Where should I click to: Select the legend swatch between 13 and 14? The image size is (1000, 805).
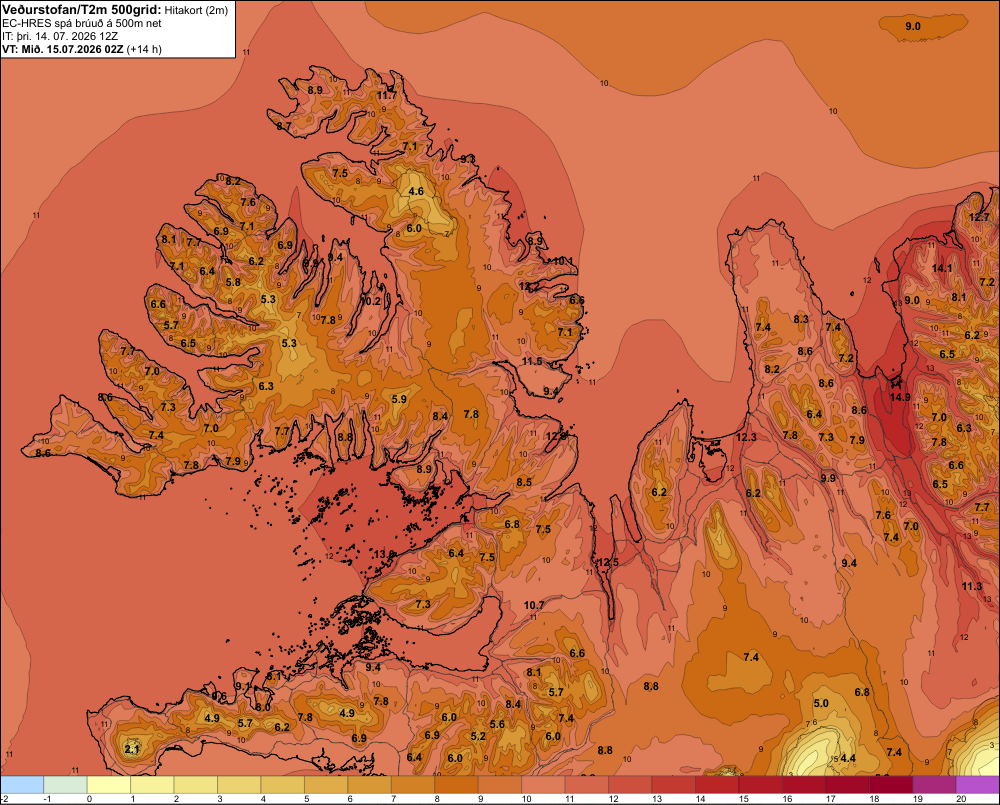pos(673,785)
